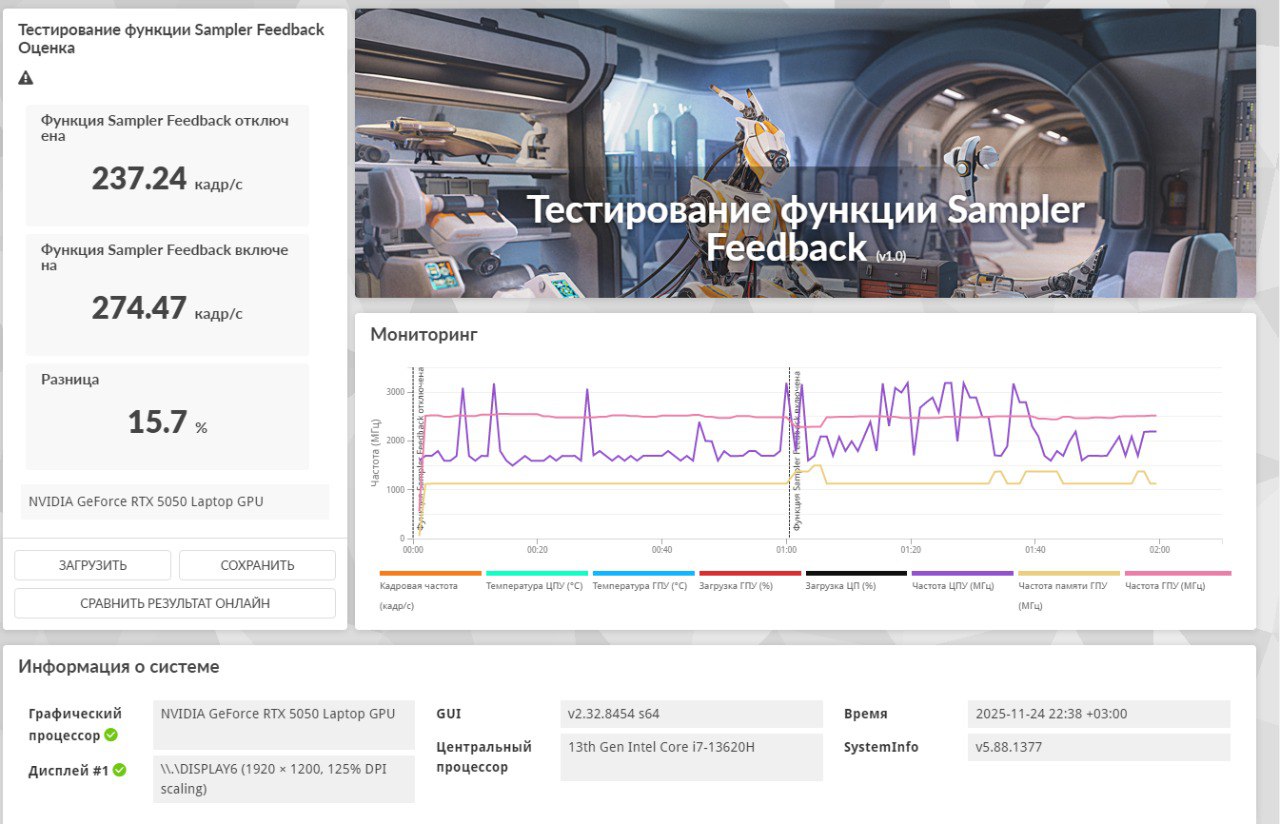Click the Sampler Feedback robot banner image
1280x824 pixels.
click(805, 153)
